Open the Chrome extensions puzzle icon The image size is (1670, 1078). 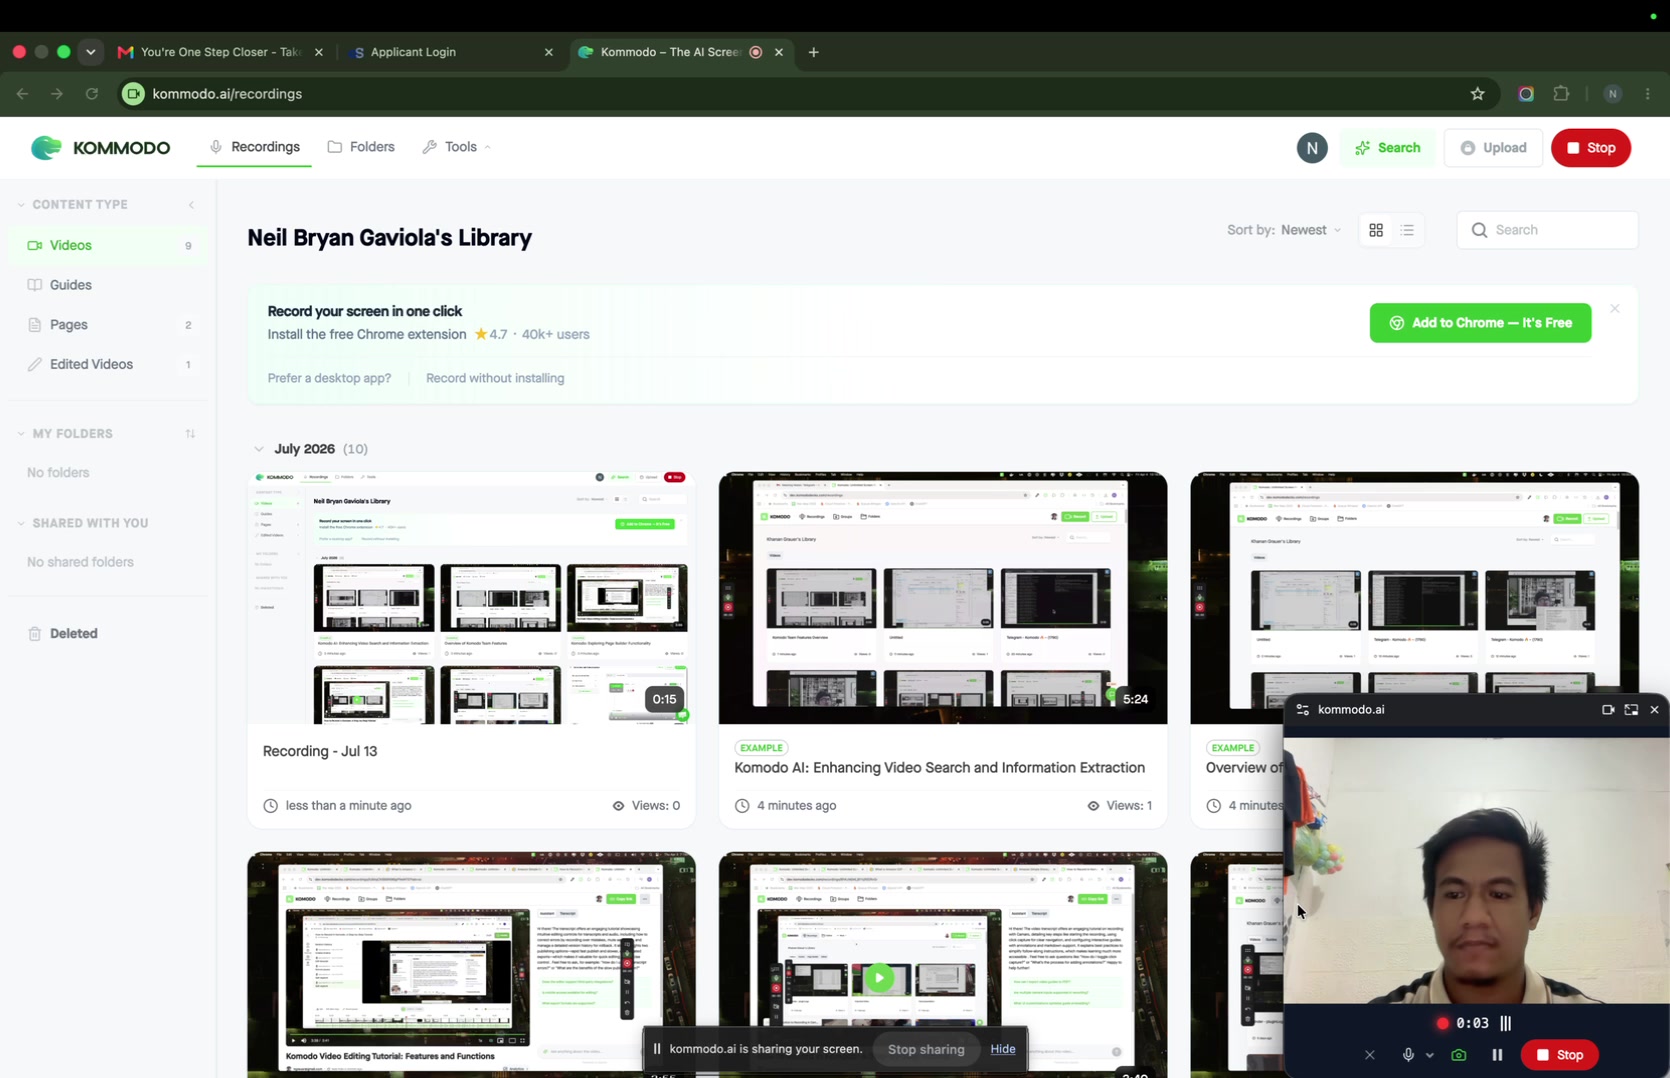1561,94
